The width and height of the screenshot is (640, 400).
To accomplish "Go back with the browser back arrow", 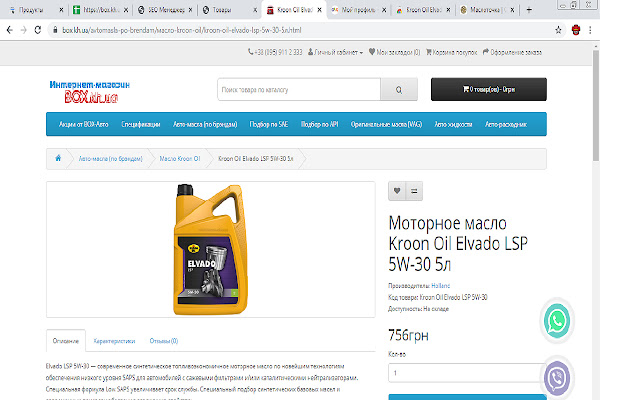I will point(10,30).
